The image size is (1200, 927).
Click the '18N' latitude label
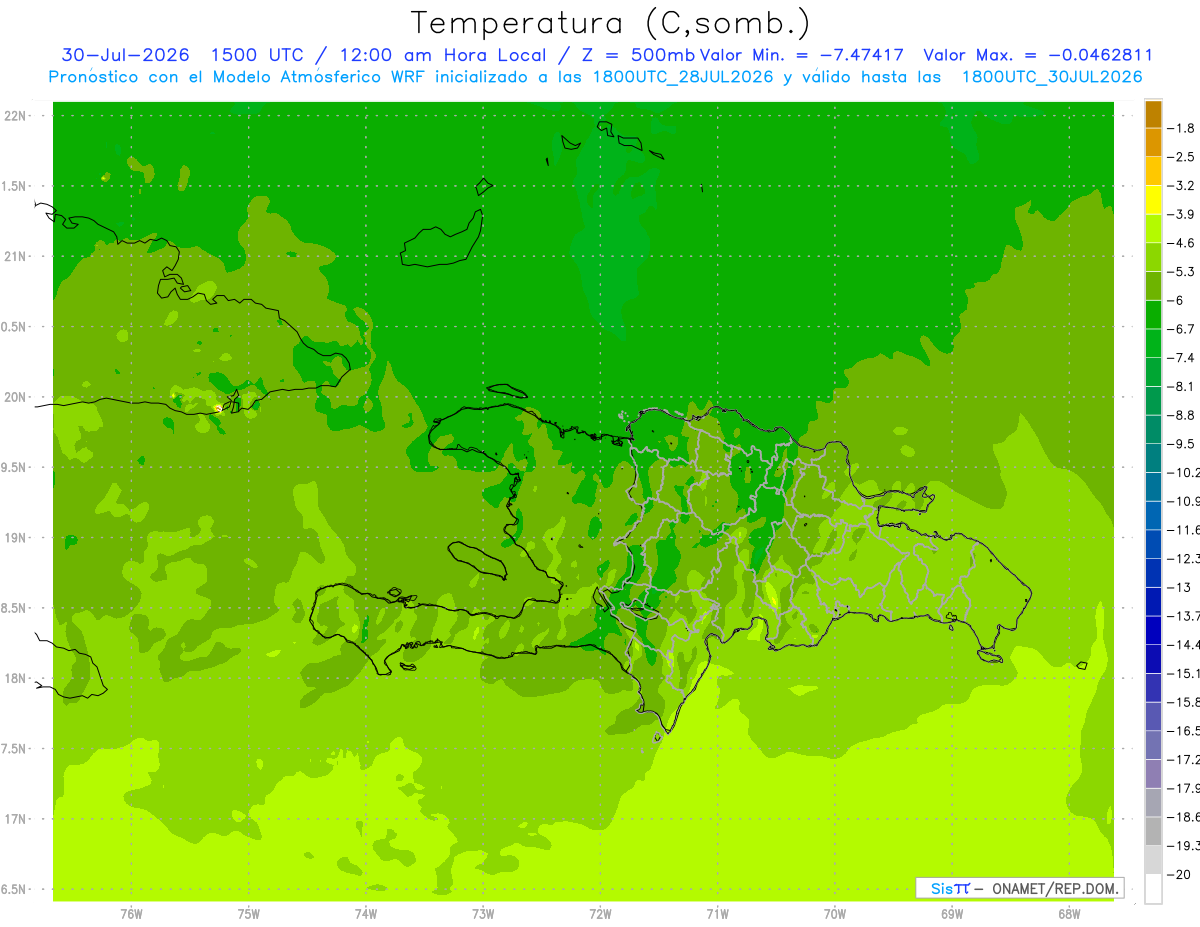click(15, 678)
